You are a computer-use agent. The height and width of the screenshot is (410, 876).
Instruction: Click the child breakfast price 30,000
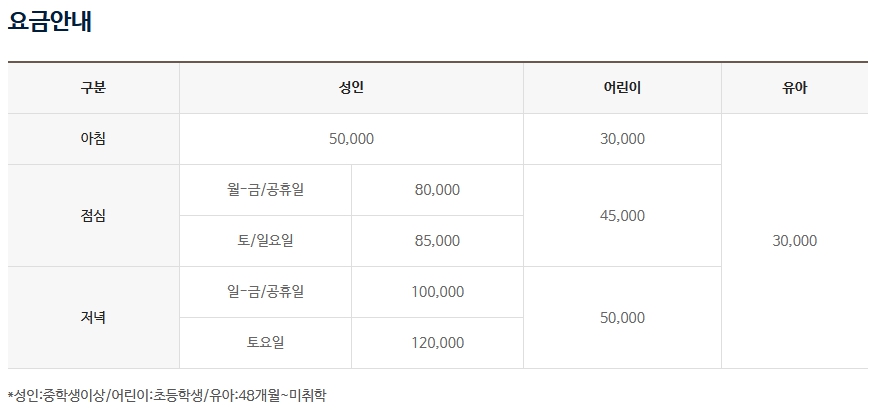pos(622,139)
